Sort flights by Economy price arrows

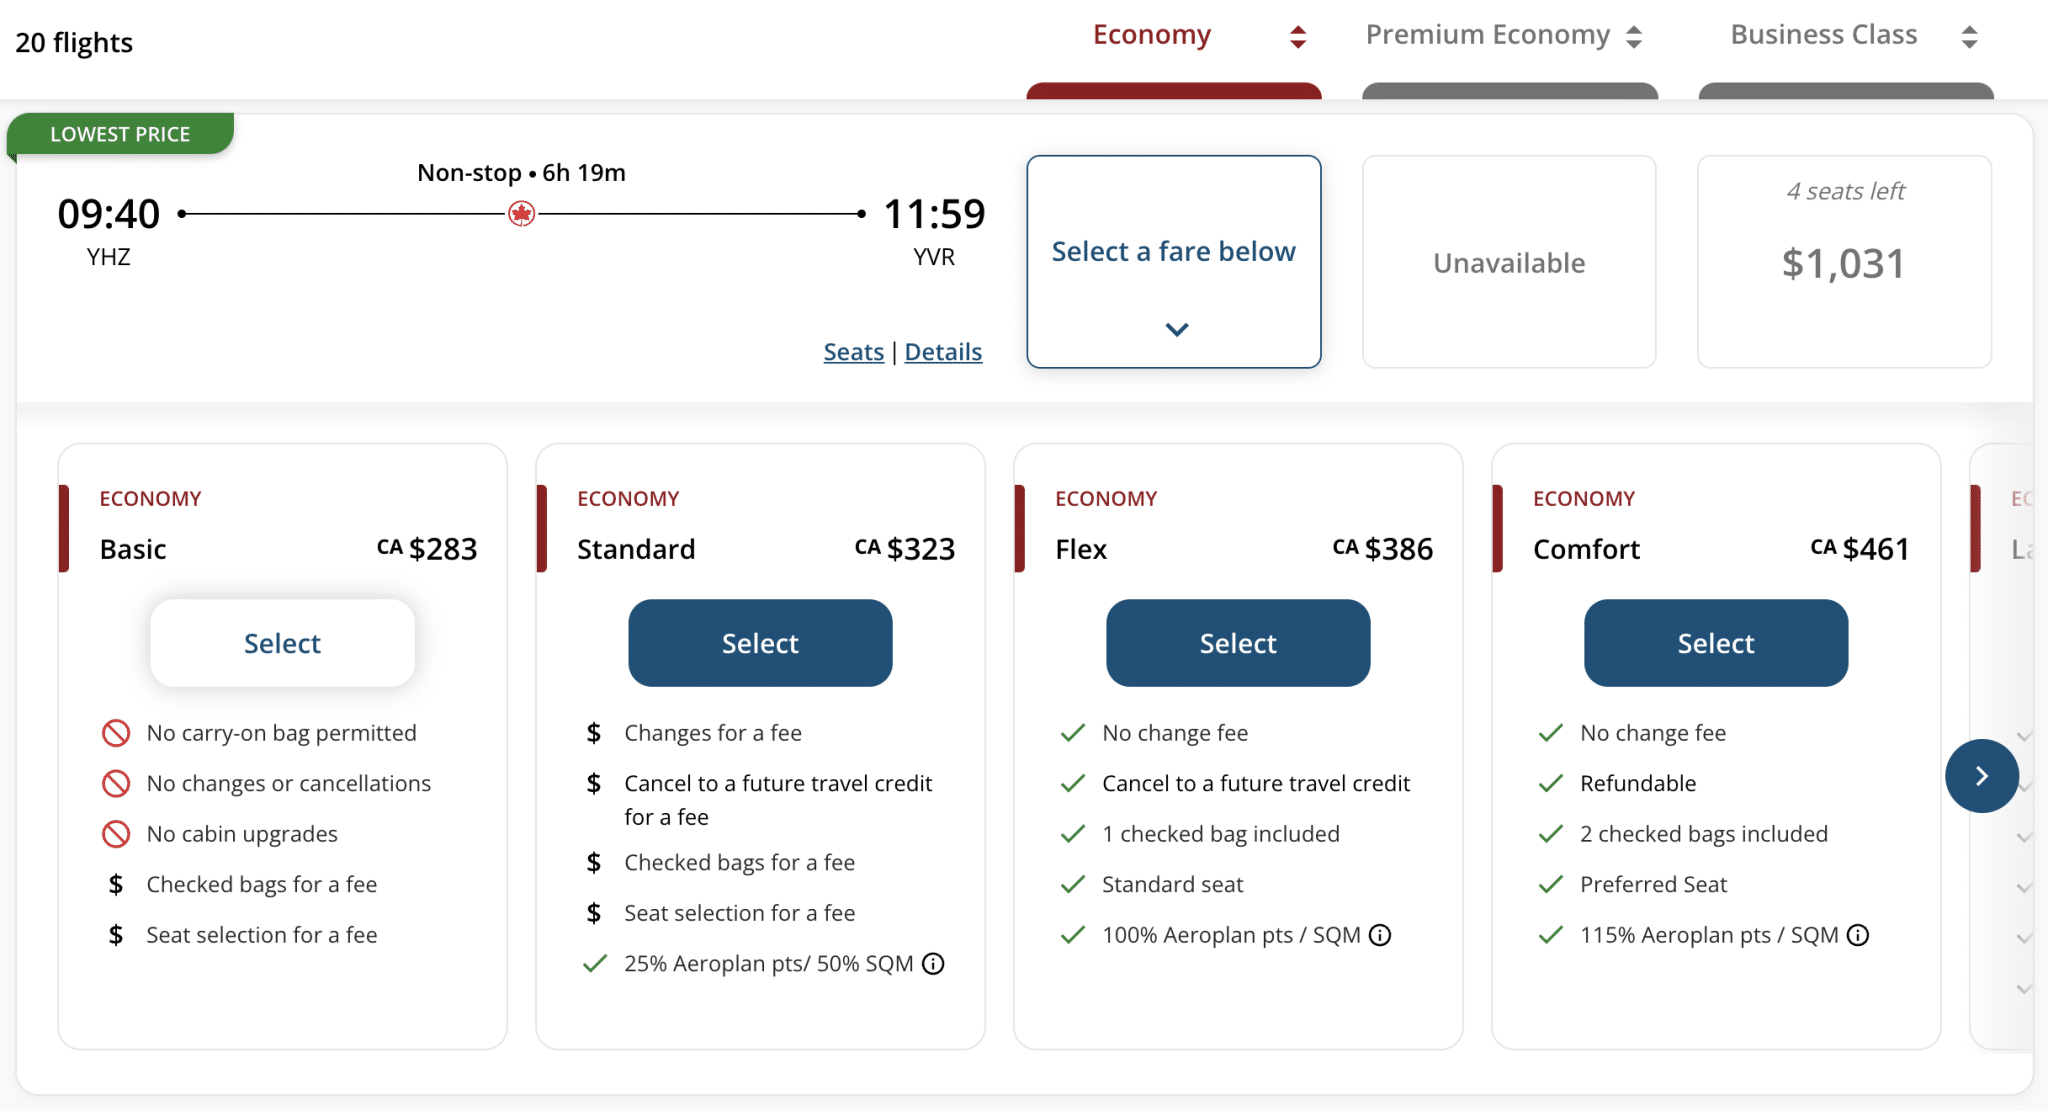pyautogui.click(x=1298, y=37)
